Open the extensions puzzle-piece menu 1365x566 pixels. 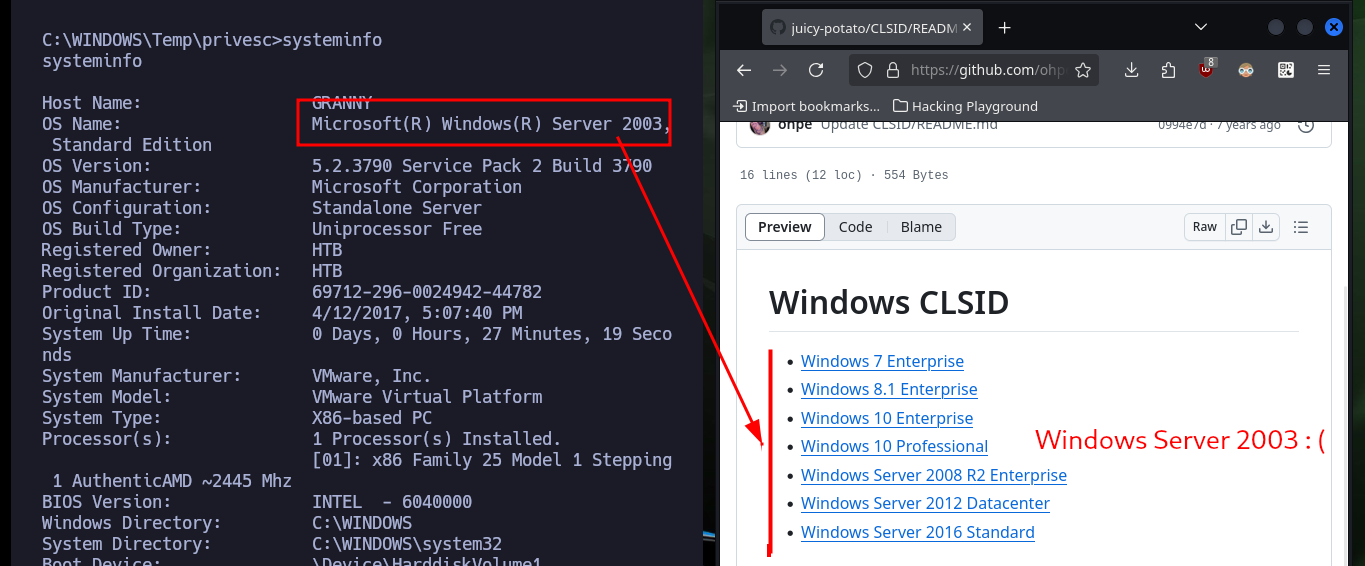(x=1168, y=70)
